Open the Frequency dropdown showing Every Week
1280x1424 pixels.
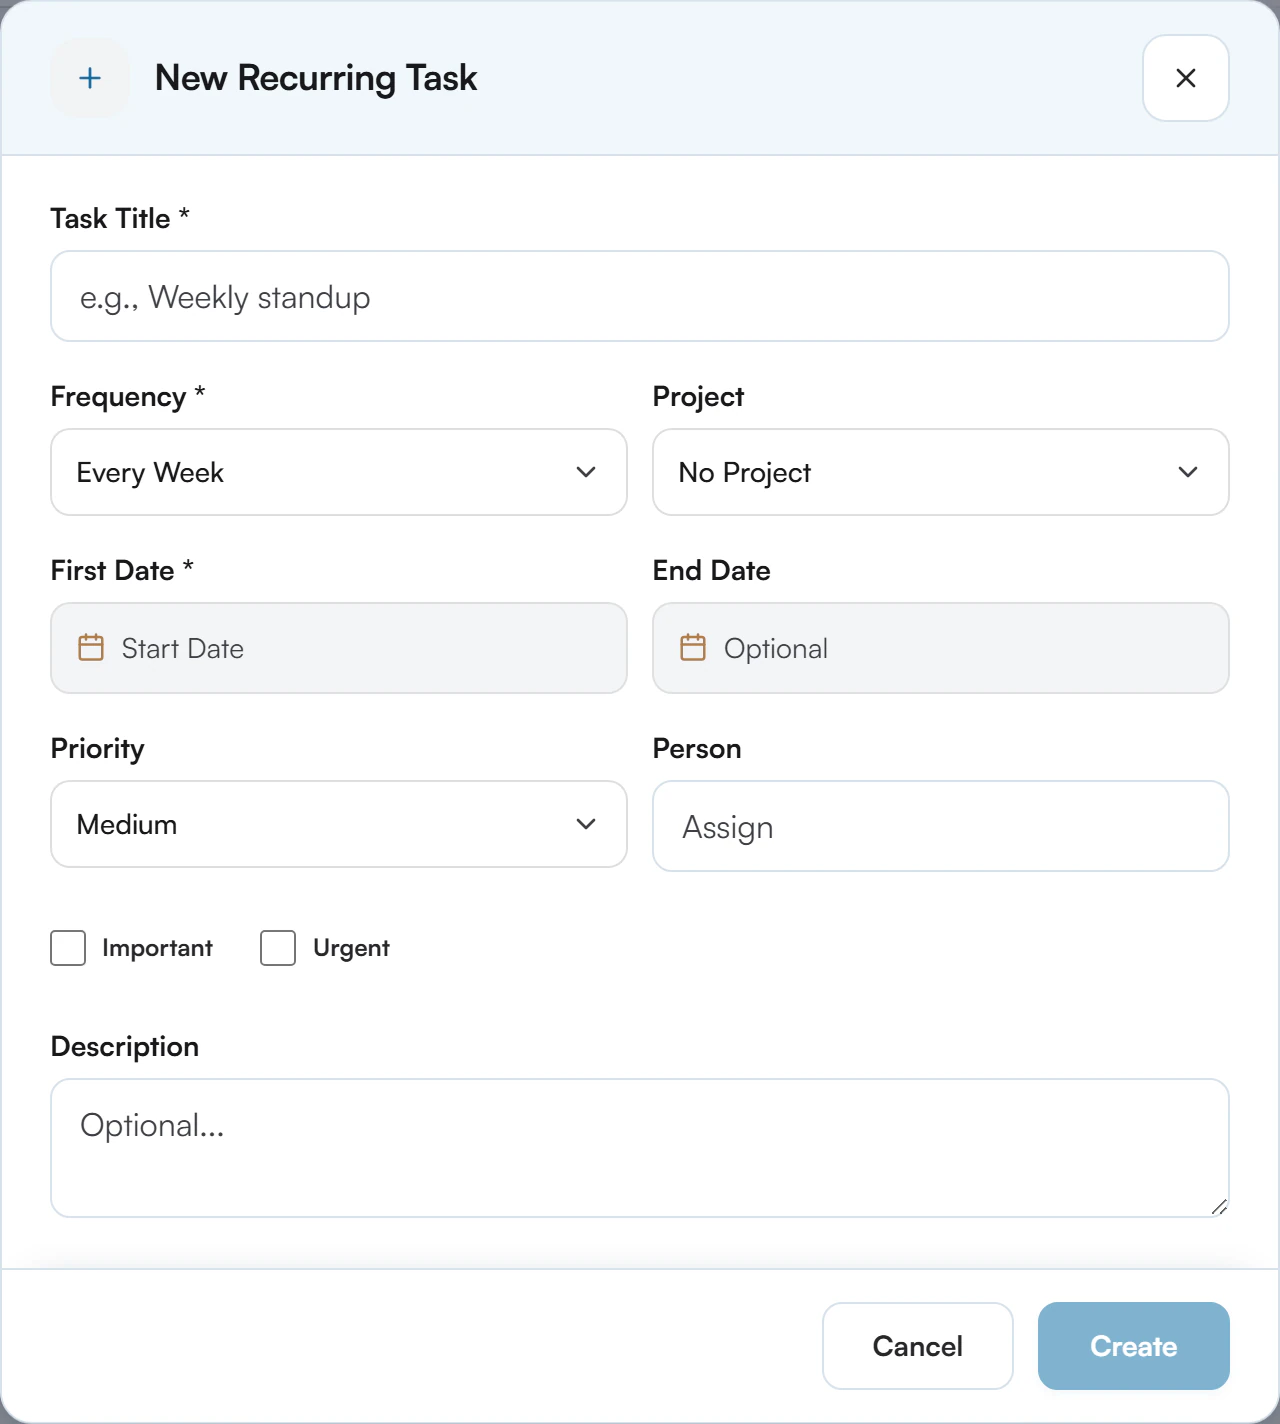[339, 472]
